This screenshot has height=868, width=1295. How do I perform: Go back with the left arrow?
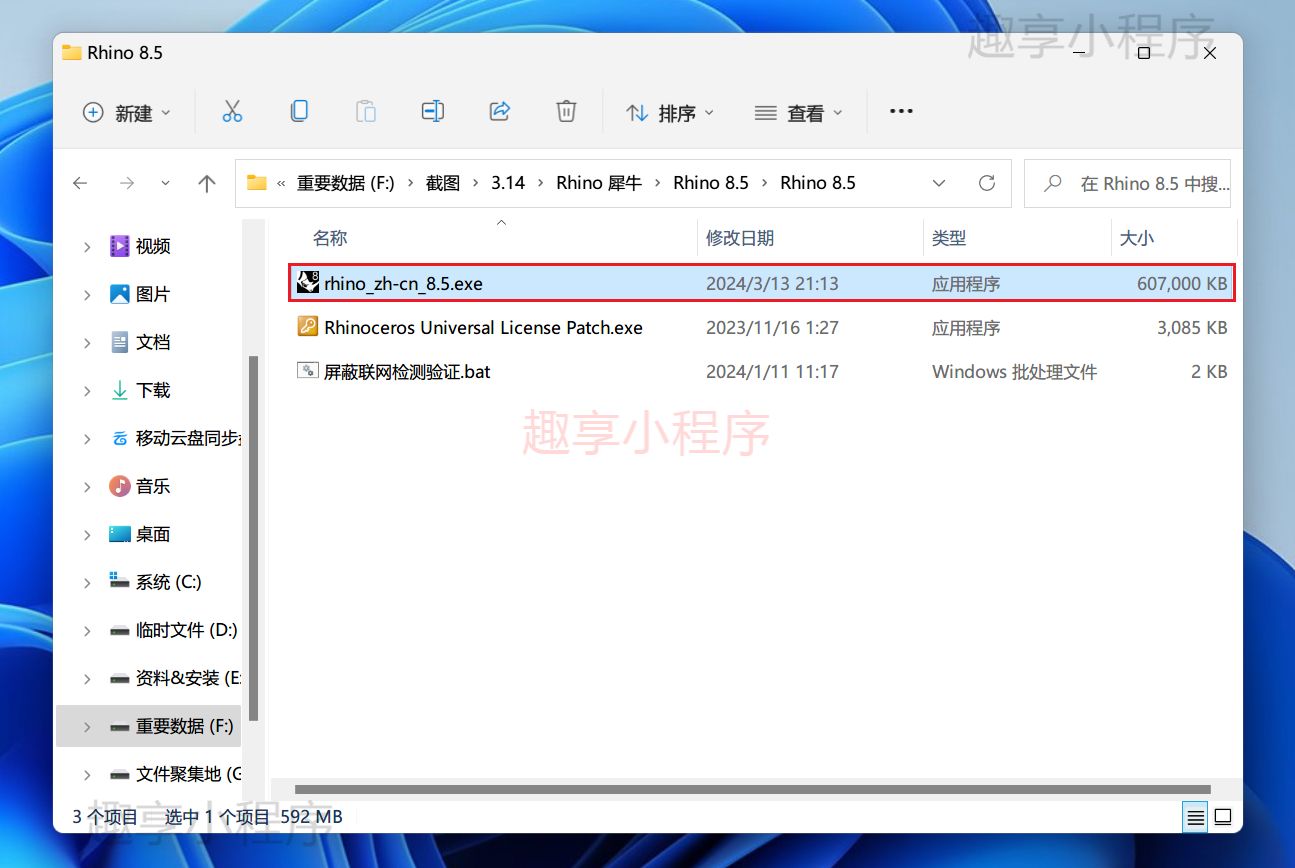(x=80, y=183)
